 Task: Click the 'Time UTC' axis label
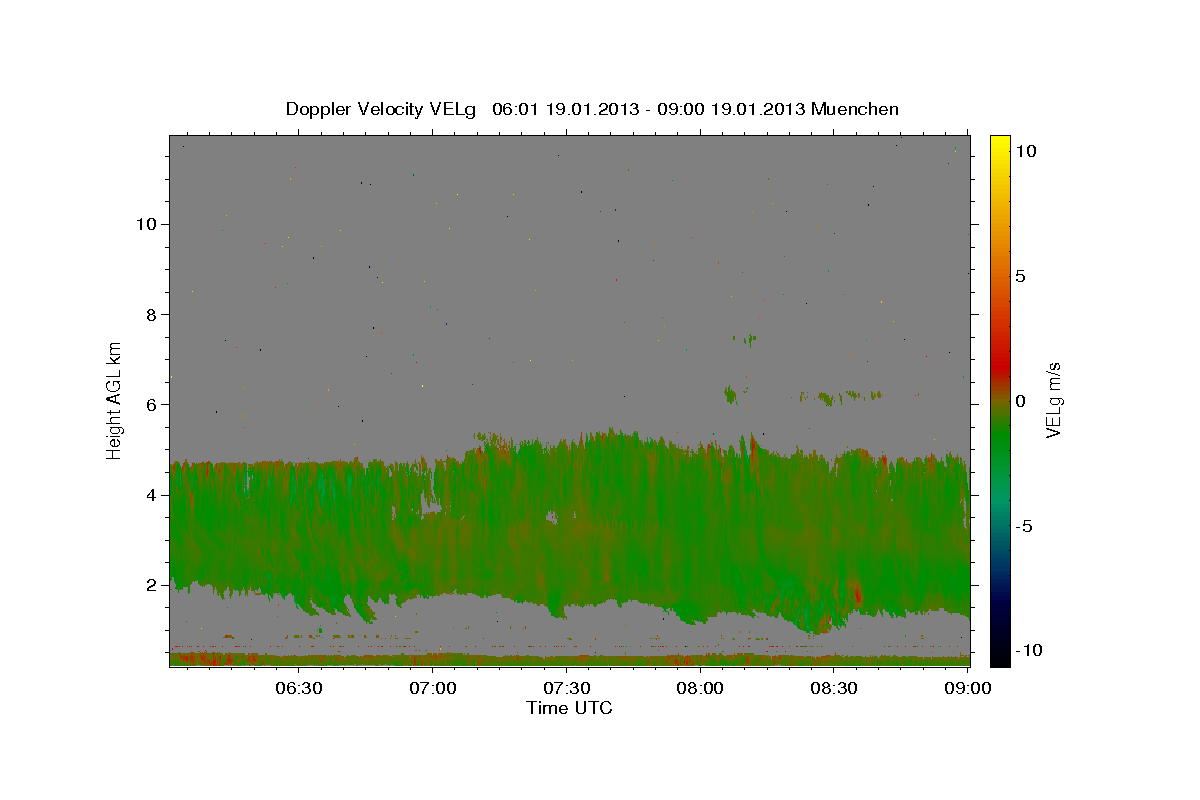pos(569,708)
